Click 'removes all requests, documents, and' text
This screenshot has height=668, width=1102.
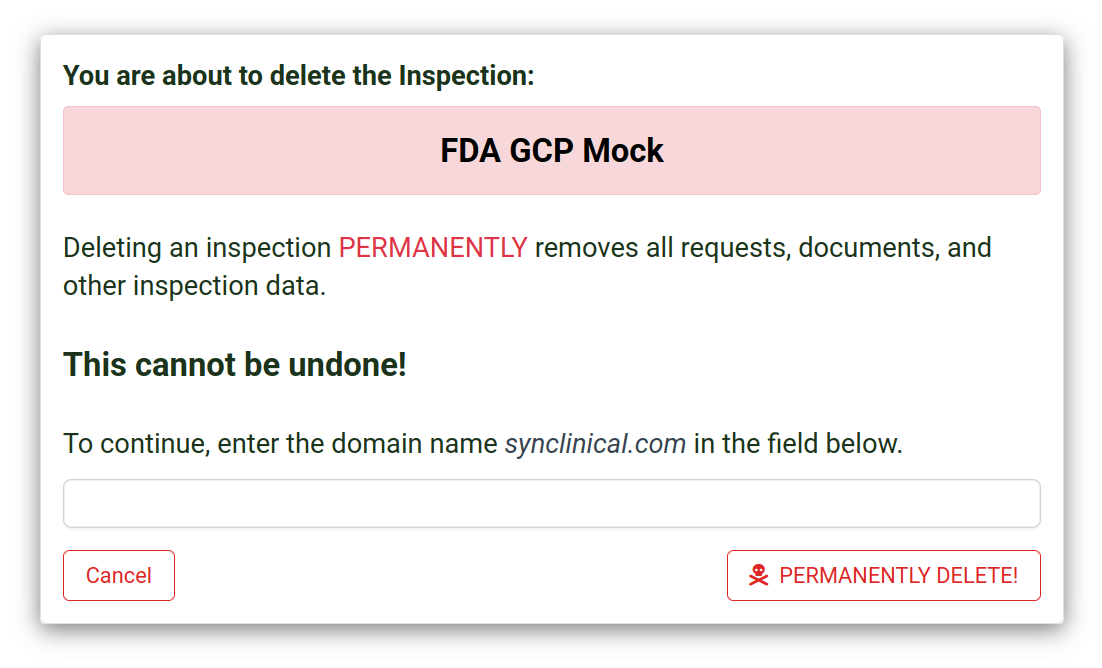(x=763, y=248)
